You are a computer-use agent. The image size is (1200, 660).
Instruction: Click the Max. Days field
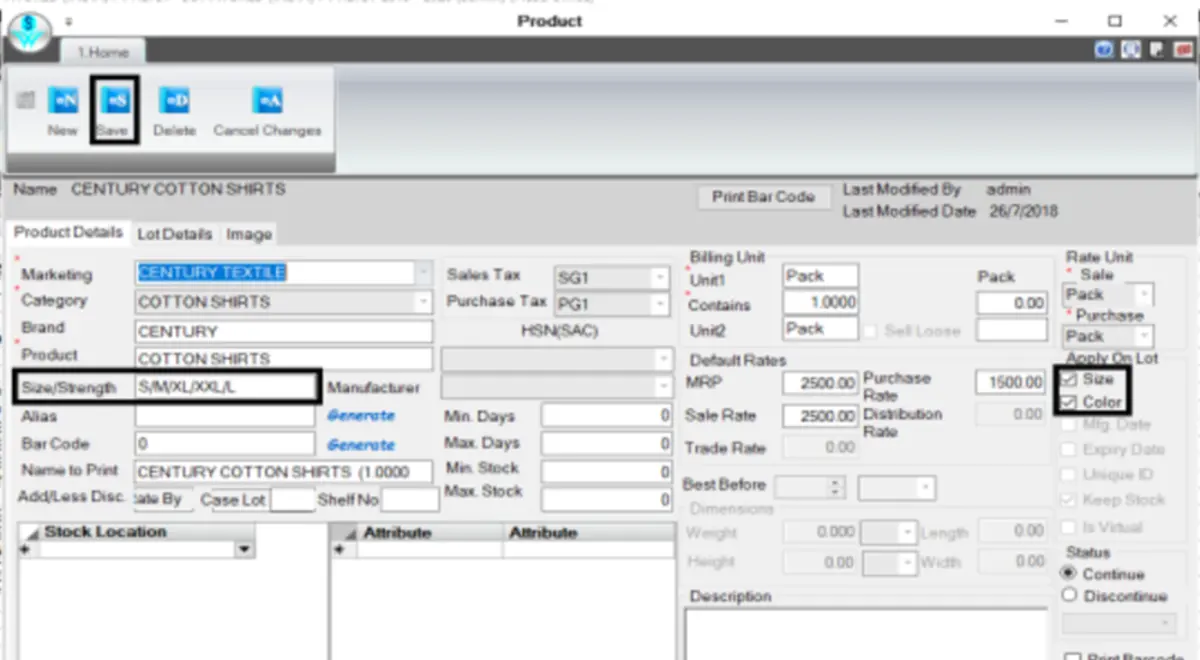[607, 443]
